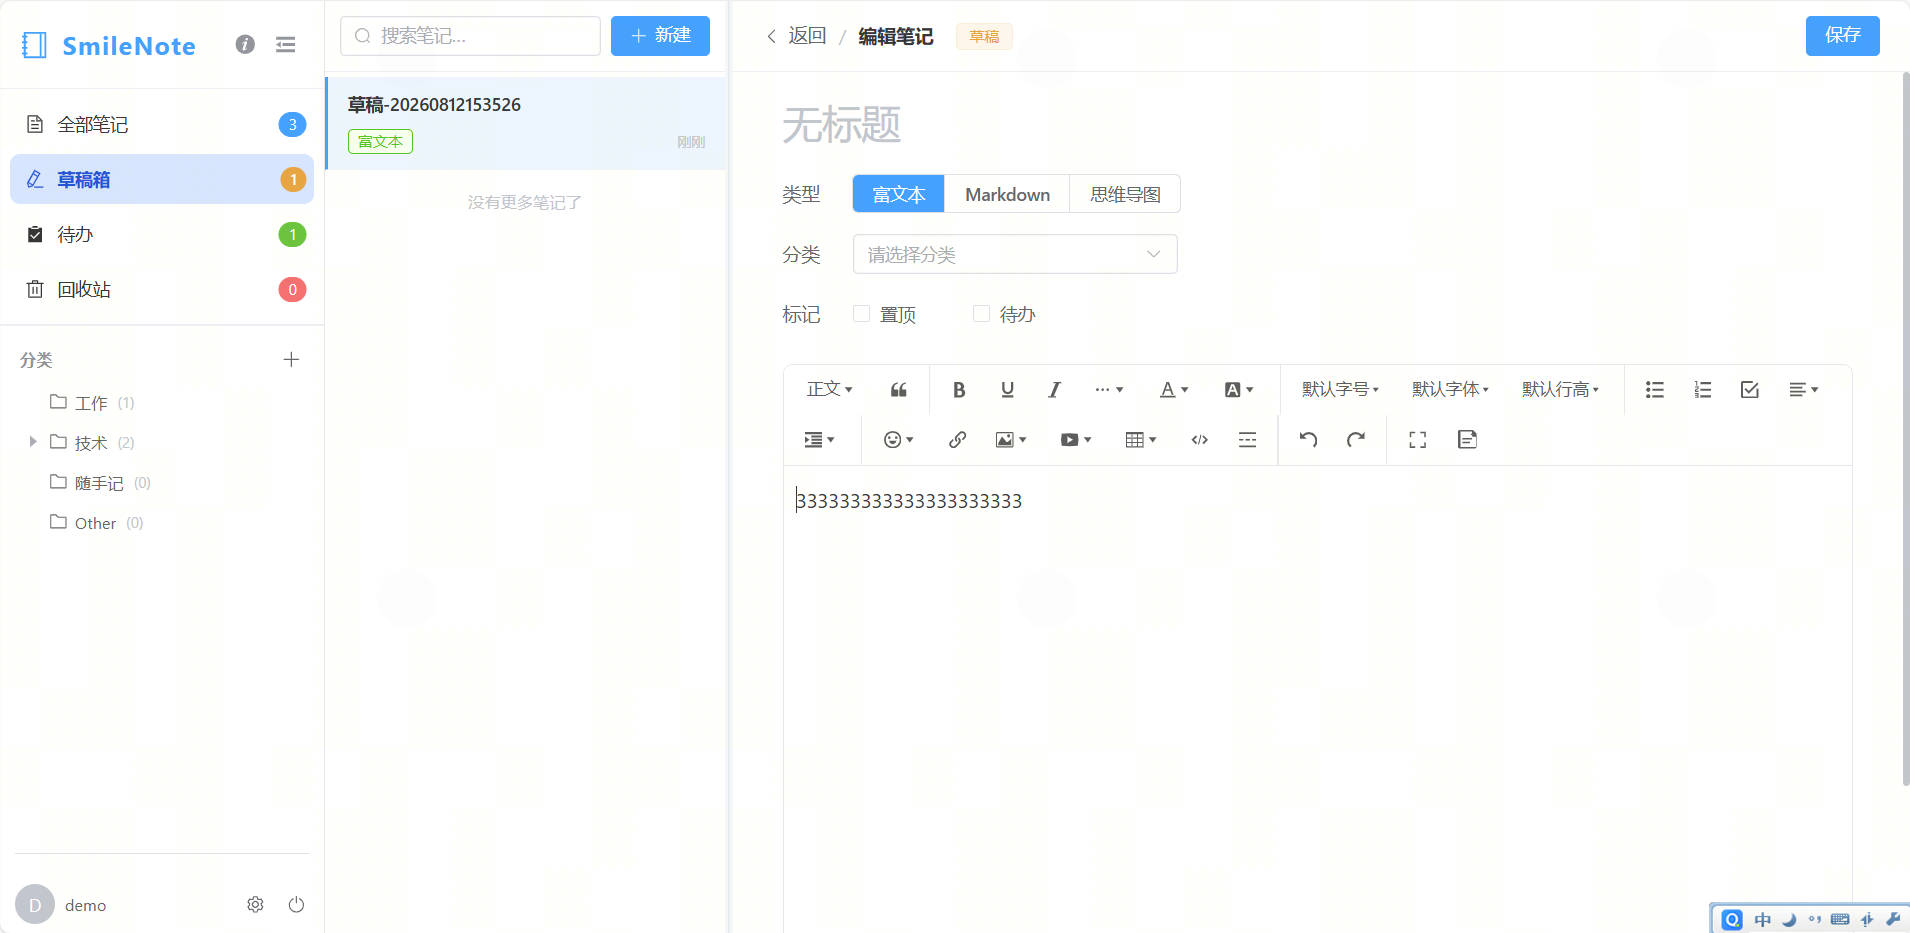The image size is (1910, 933).
Task: Toggle bold formatting
Action: (958, 390)
